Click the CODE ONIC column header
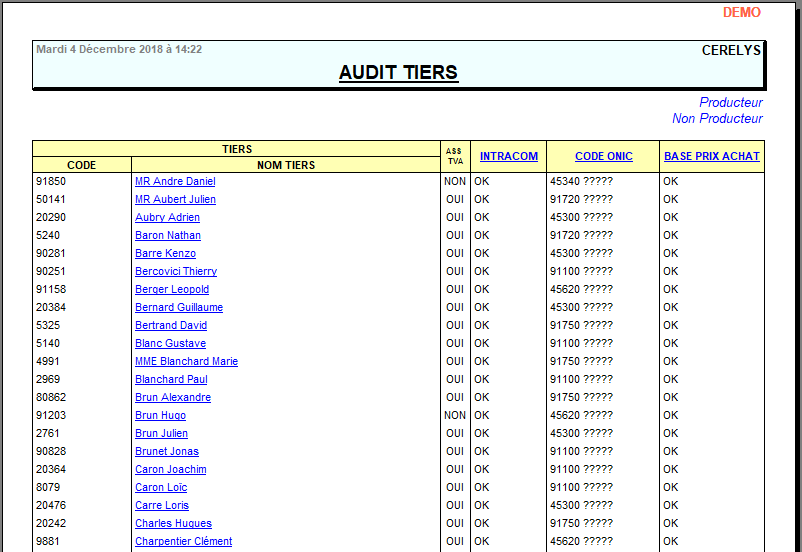The image size is (802, 552). (x=604, y=157)
